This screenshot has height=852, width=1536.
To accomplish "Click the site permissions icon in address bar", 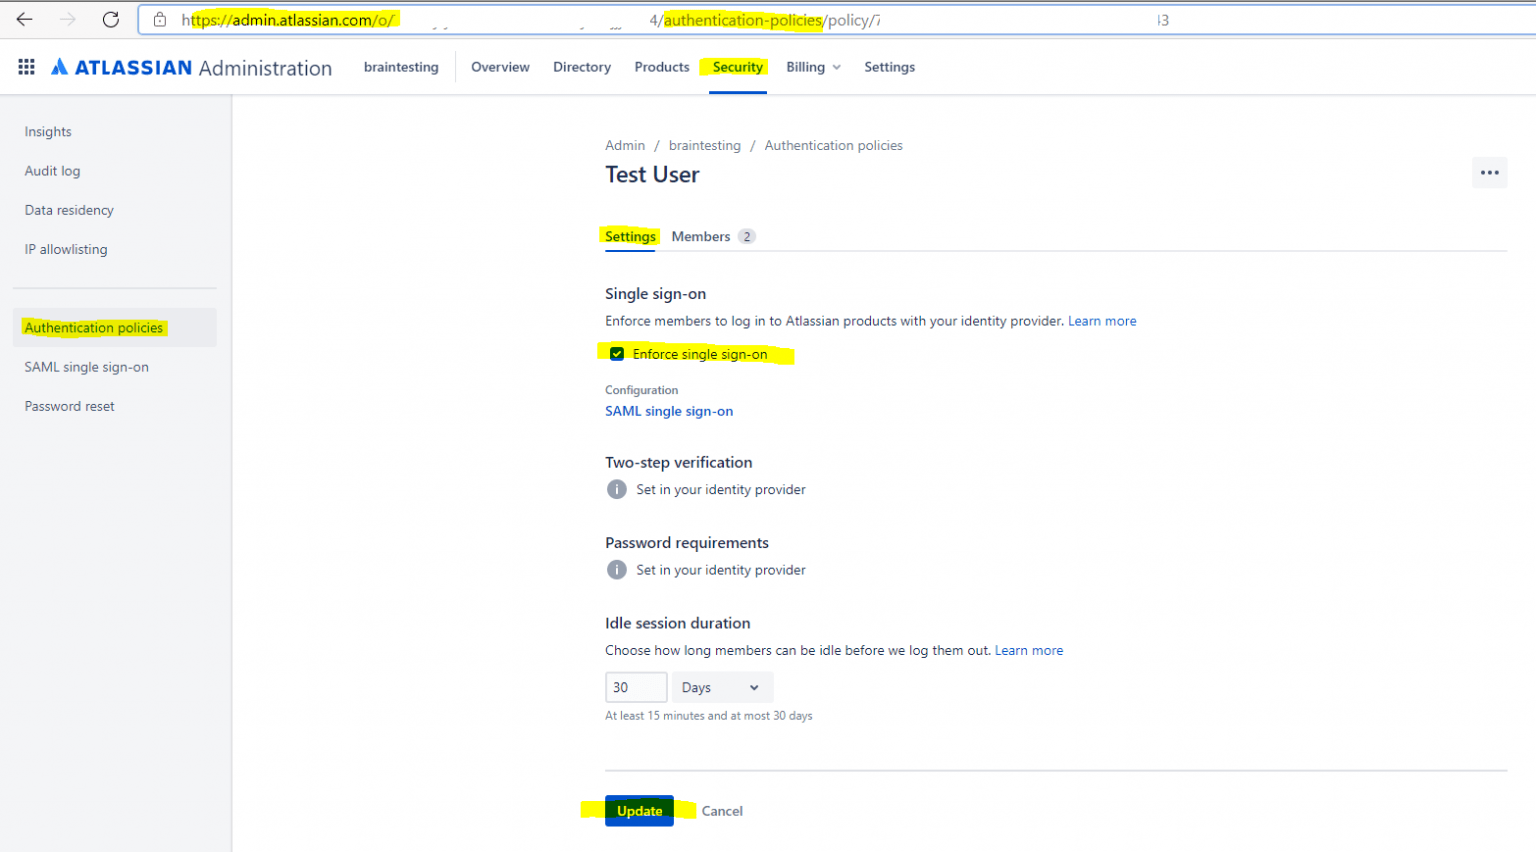I will pyautogui.click(x=160, y=19).
